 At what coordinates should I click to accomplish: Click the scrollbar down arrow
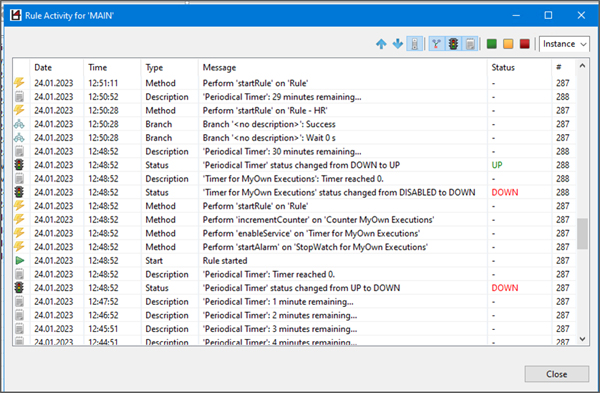[582, 339]
